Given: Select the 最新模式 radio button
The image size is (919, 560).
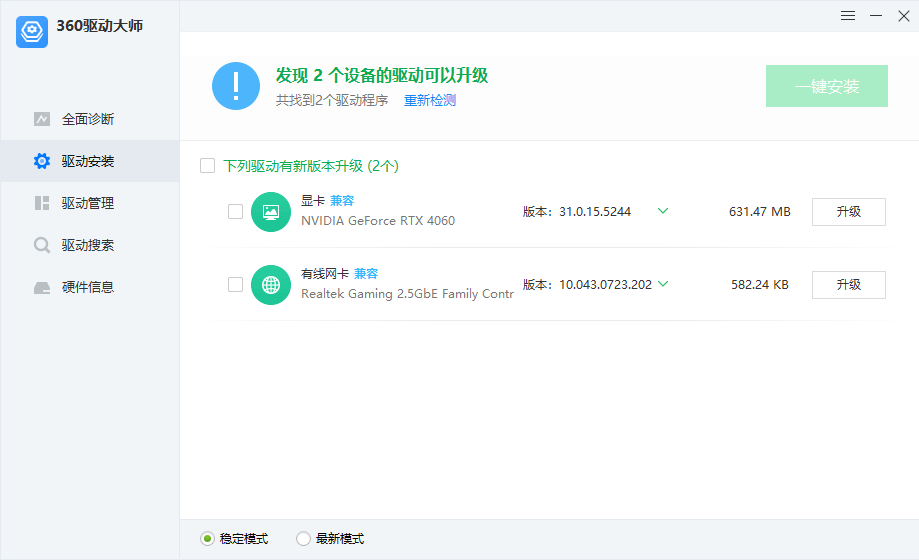Looking at the screenshot, I should click(x=303, y=538).
